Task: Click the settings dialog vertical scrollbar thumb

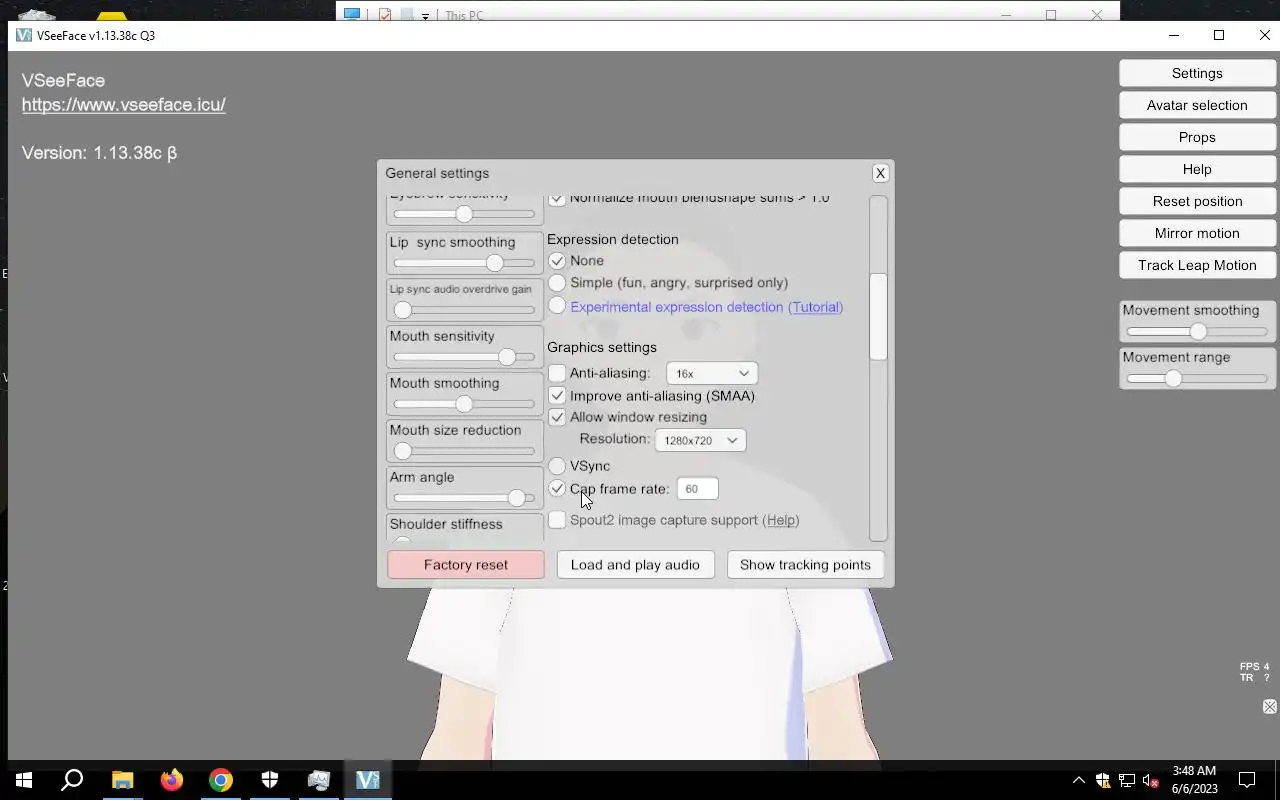Action: [878, 316]
